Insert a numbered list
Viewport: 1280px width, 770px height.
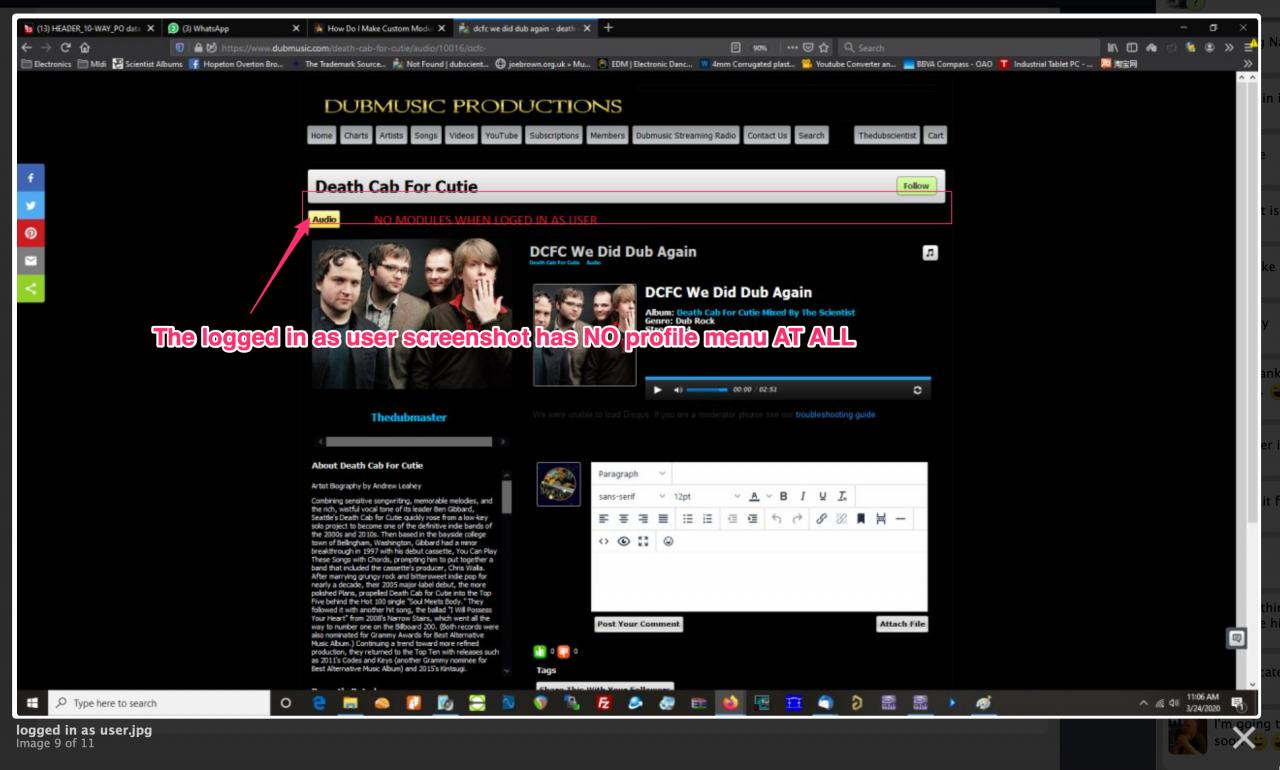click(x=706, y=519)
